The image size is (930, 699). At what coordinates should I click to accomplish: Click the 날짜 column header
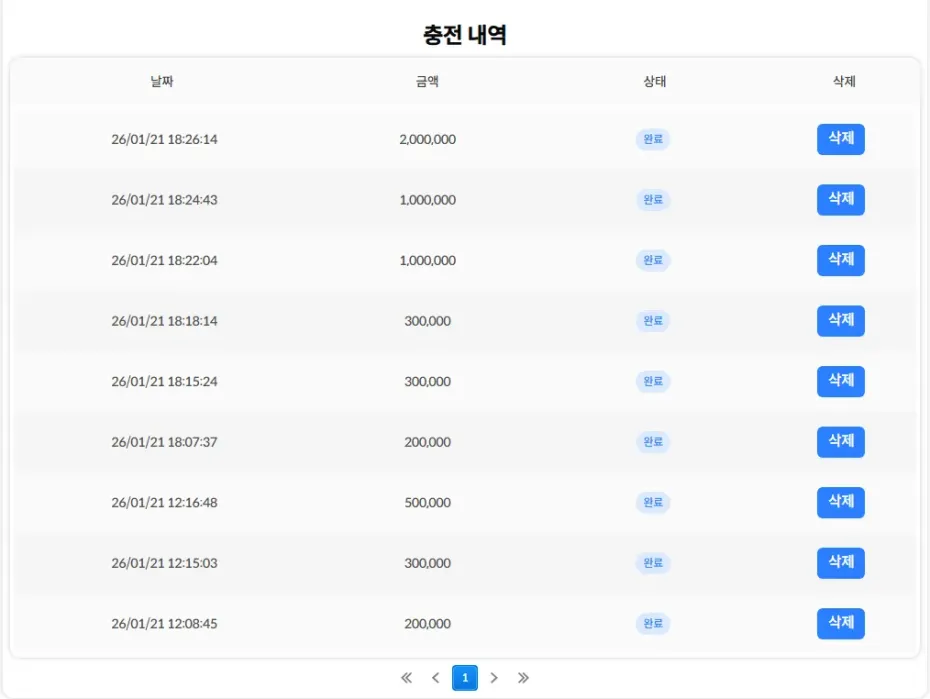(162, 82)
